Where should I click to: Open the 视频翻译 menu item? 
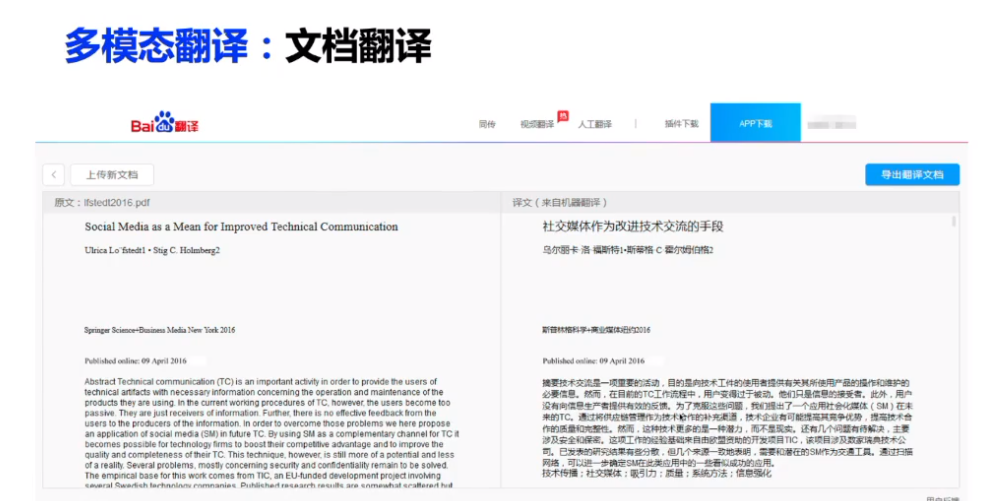click(x=537, y=124)
